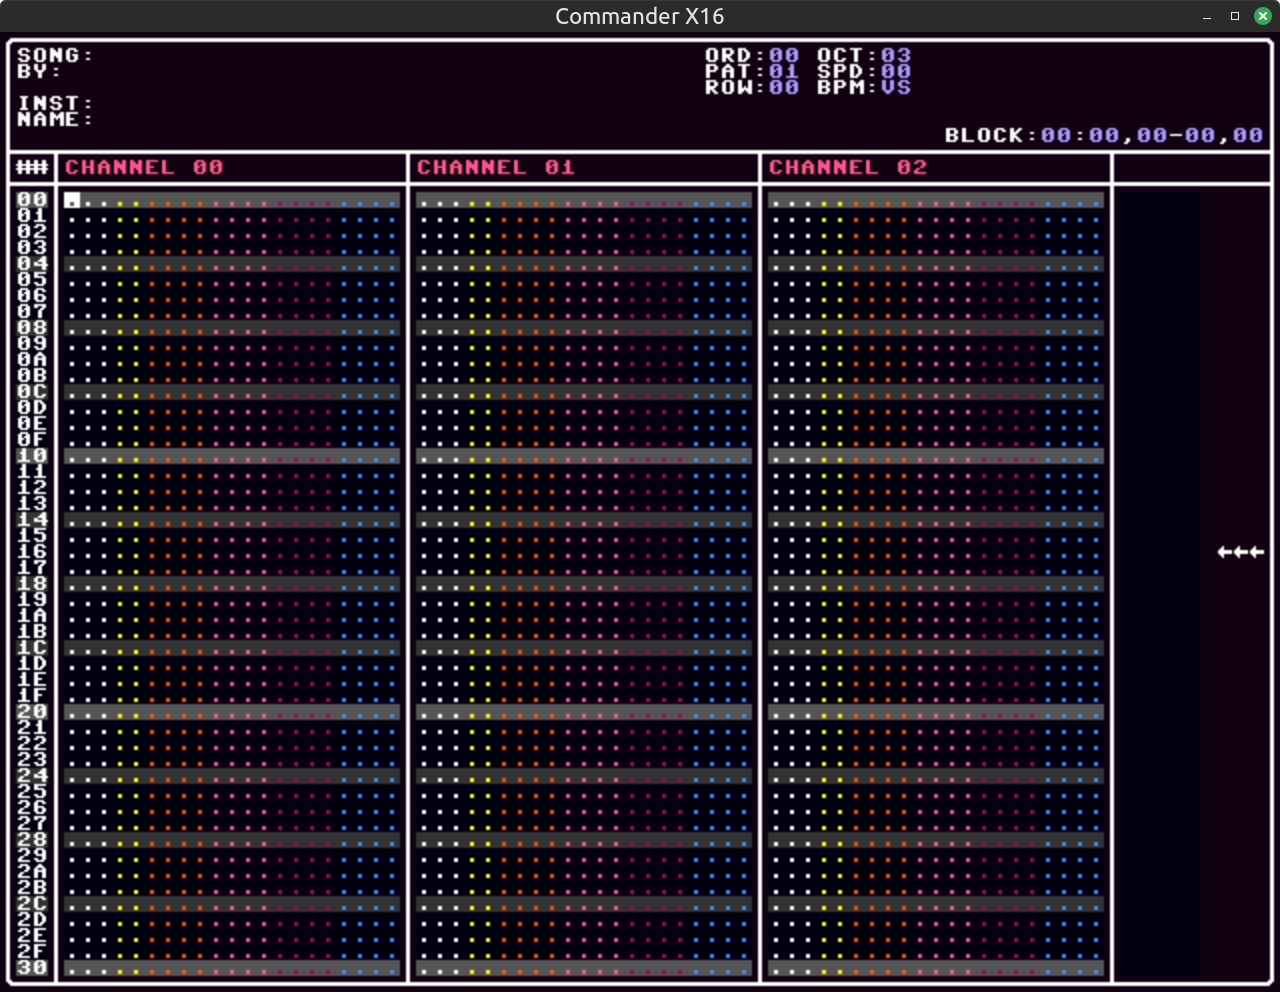Select the CHANNEL 00 header
The width and height of the screenshot is (1280, 992).
tap(144, 168)
